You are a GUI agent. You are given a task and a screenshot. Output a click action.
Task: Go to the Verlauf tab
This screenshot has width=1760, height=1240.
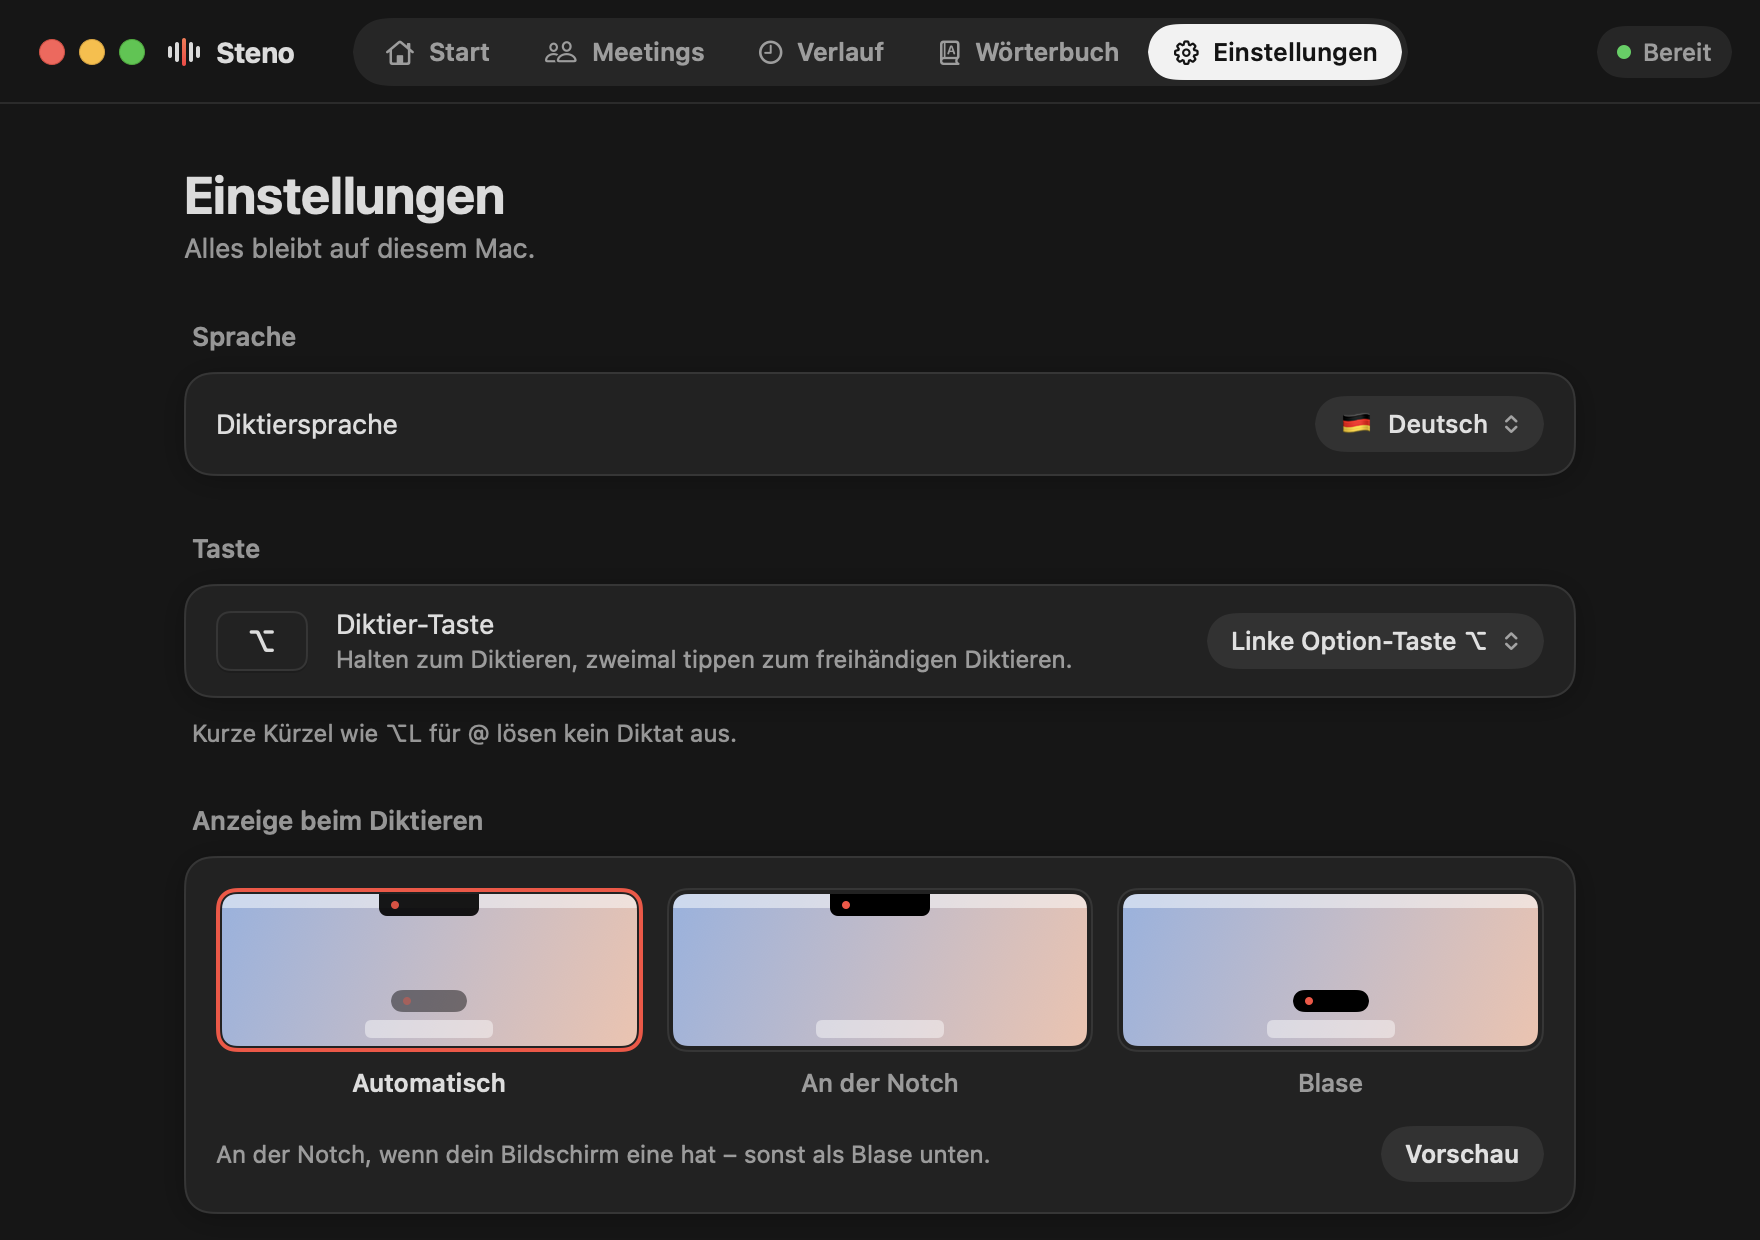(821, 52)
